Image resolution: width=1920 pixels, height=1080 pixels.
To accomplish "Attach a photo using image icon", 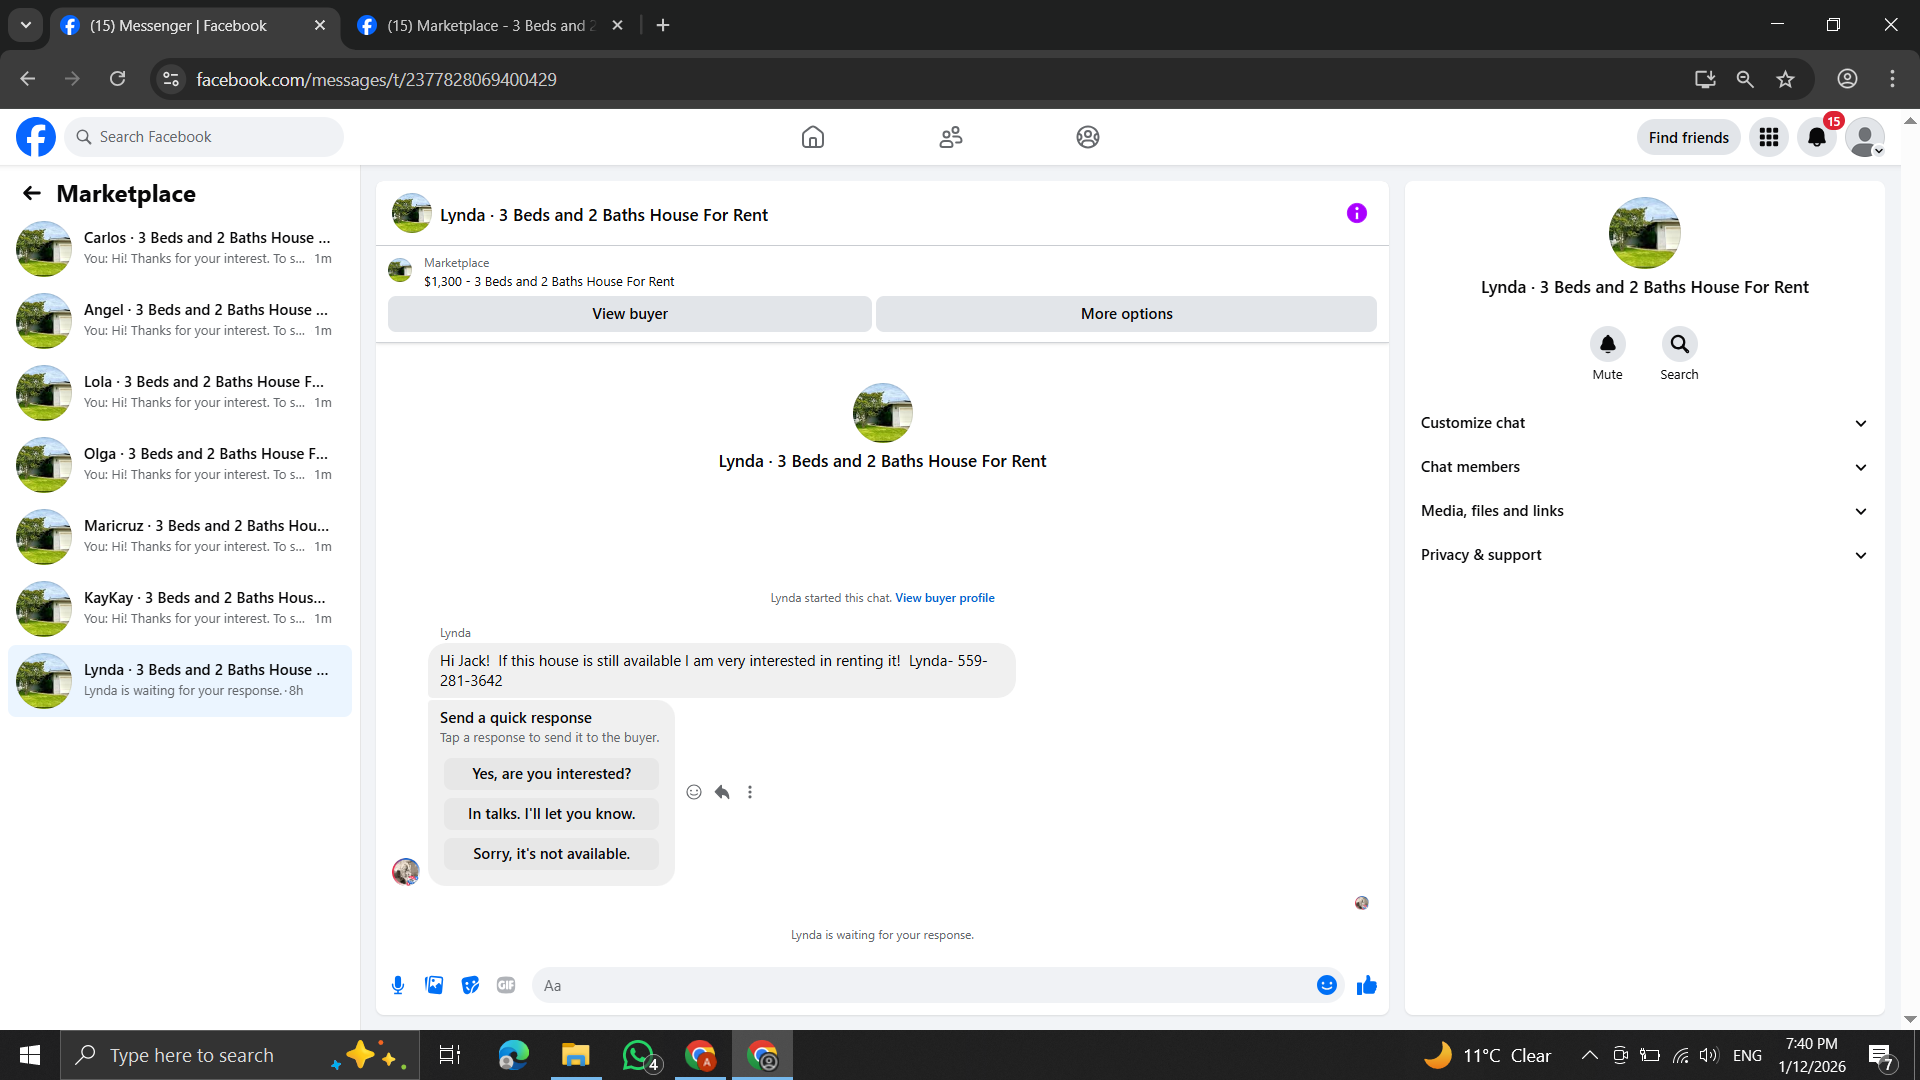I will click(x=434, y=985).
